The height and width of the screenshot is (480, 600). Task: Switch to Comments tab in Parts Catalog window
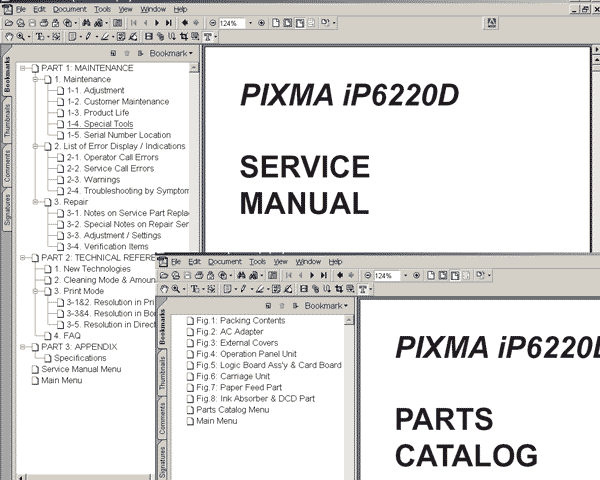pos(162,418)
